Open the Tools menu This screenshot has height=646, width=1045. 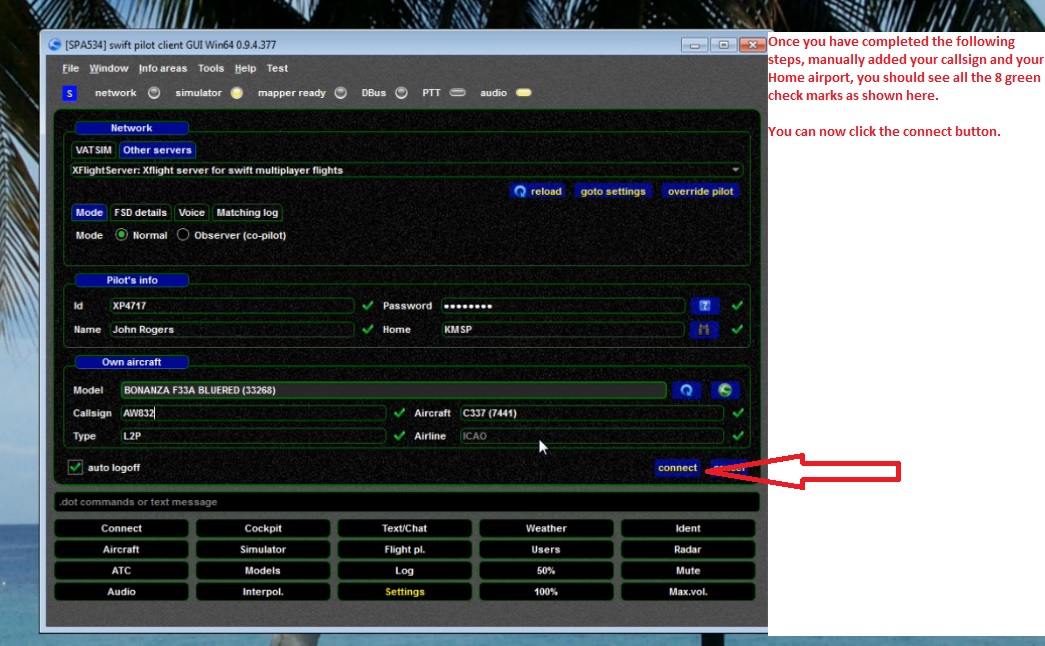point(211,69)
